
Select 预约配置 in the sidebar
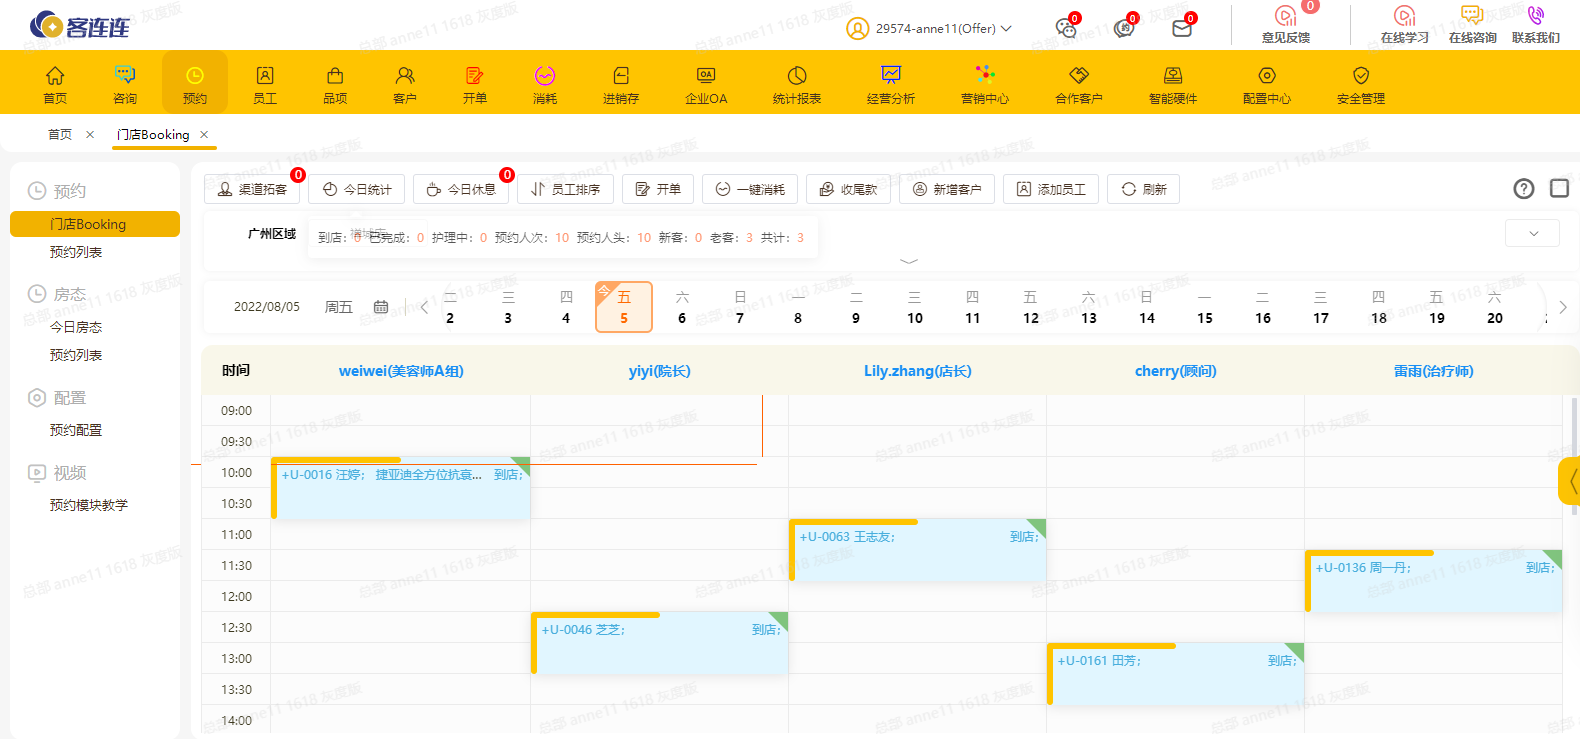76,430
